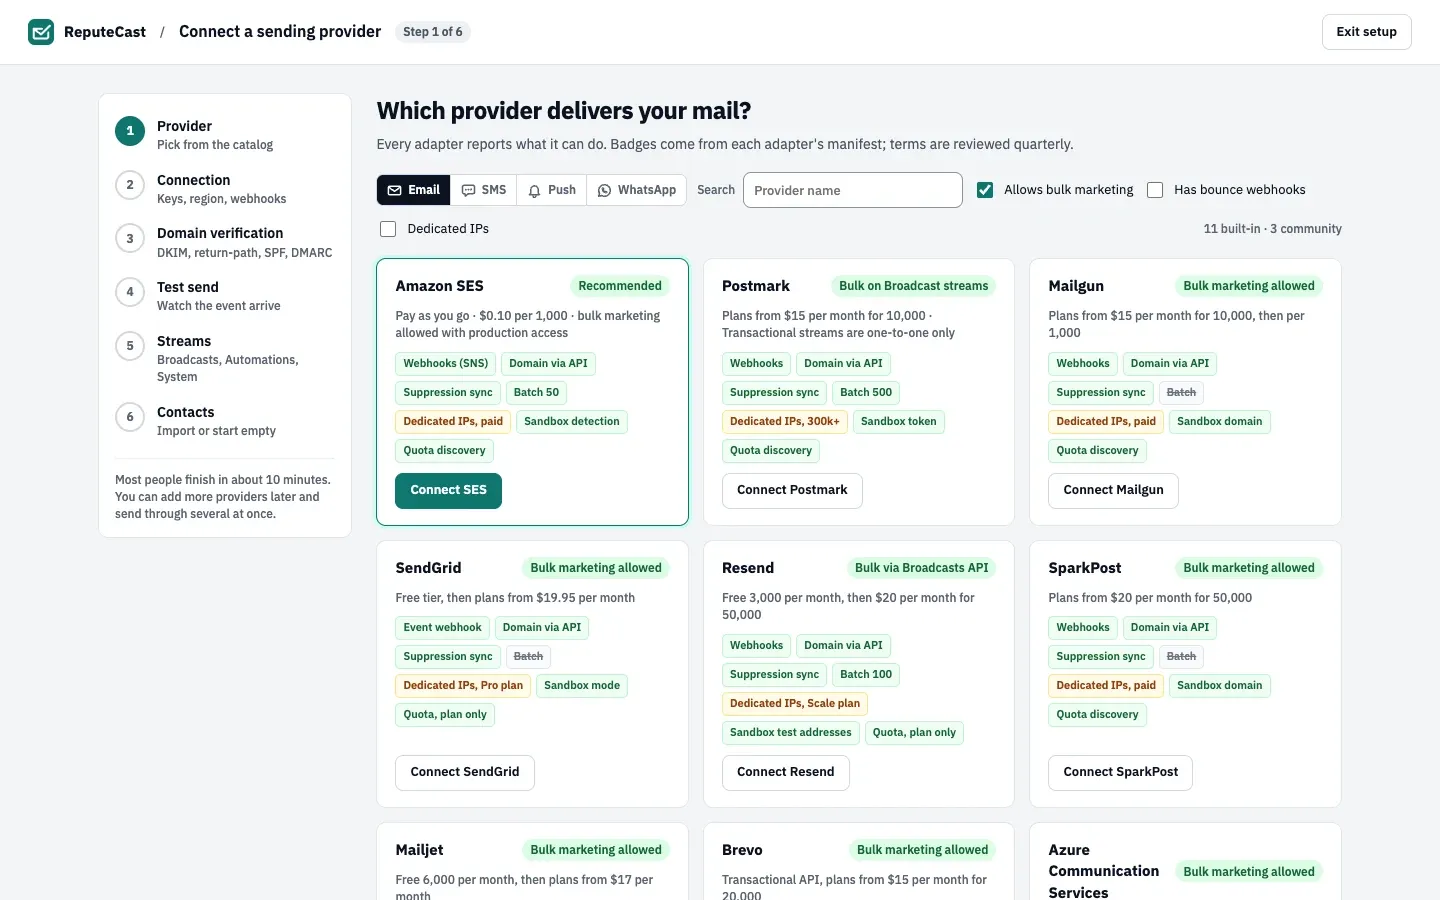The height and width of the screenshot is (900, 1440).
Task: Click Bulk via Broadcasts API badge on Resend
Action: click(x=921, y=568)
